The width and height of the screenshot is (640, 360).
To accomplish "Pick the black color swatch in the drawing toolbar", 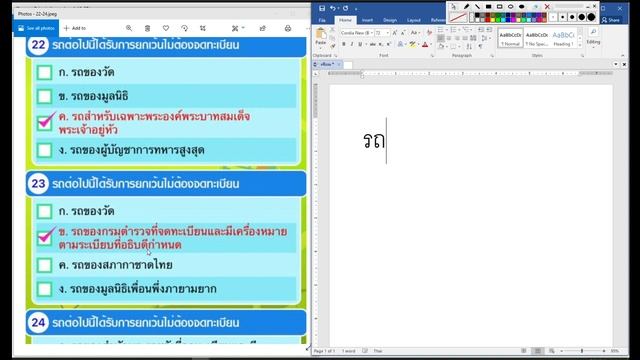I will pyautogui.click(x=477, y=15).
